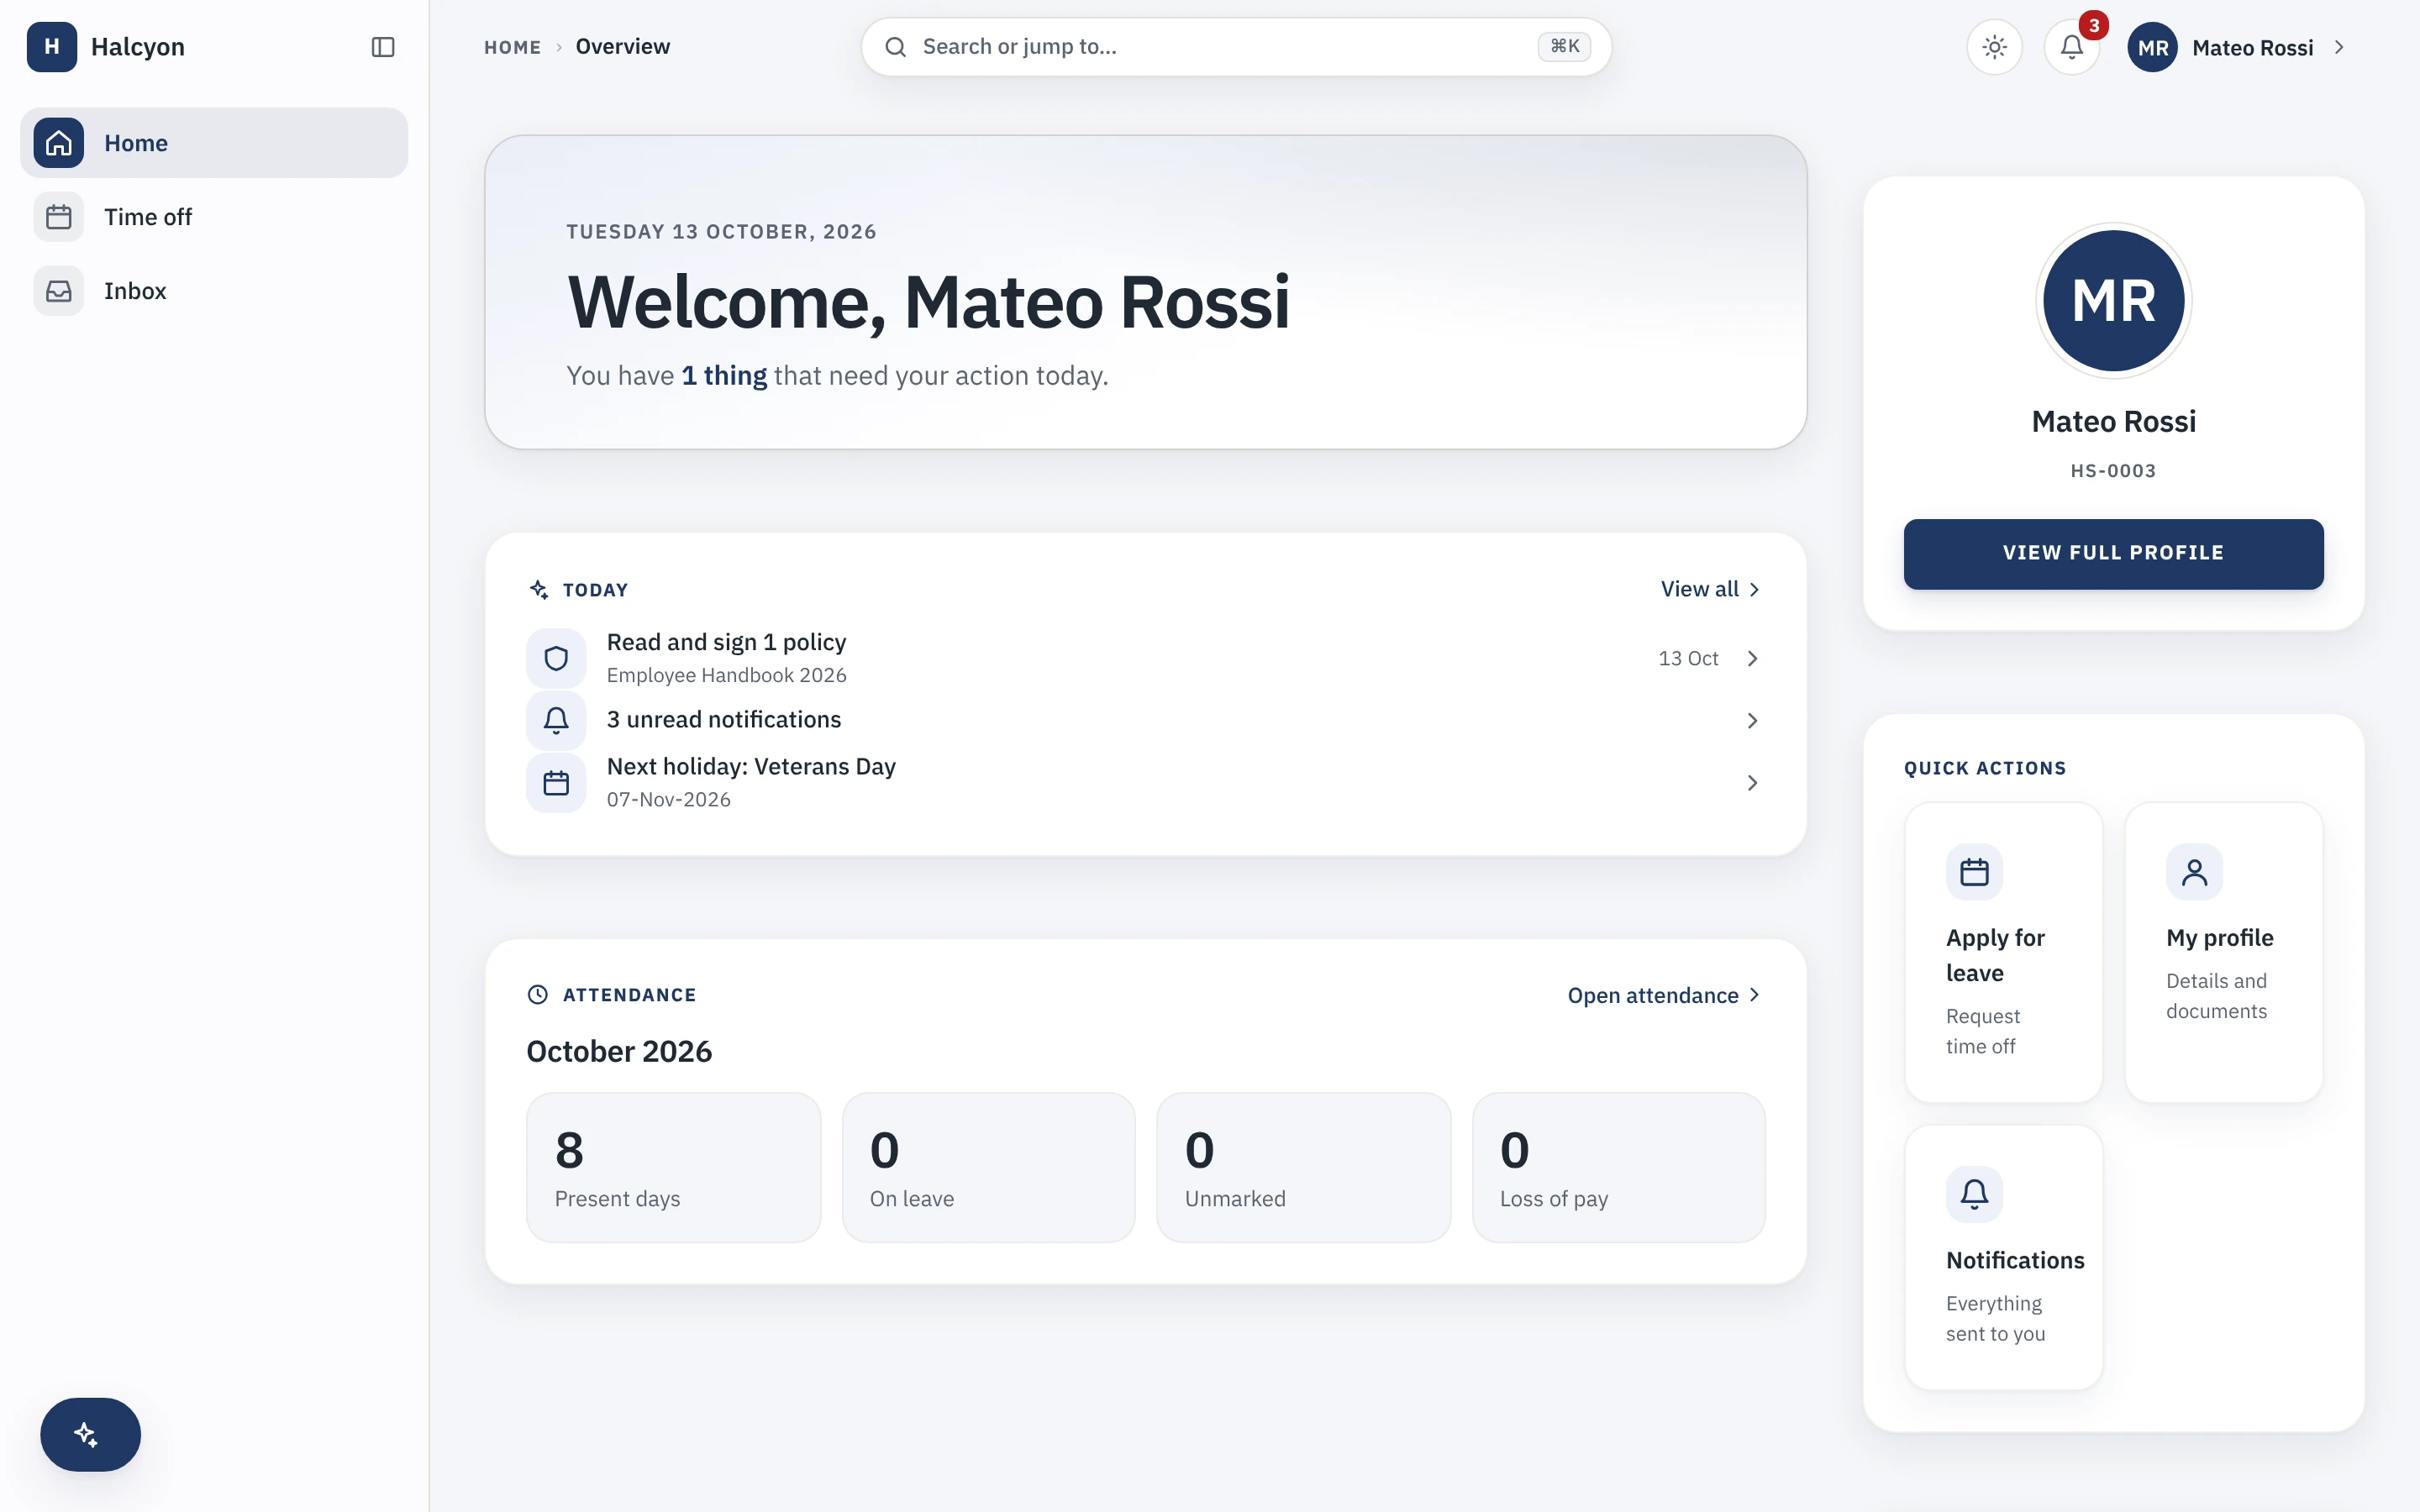2420x1512 pixels.
Task: Click the My profile person icon
Action: pyautogui.click(x=2194, y=872)
